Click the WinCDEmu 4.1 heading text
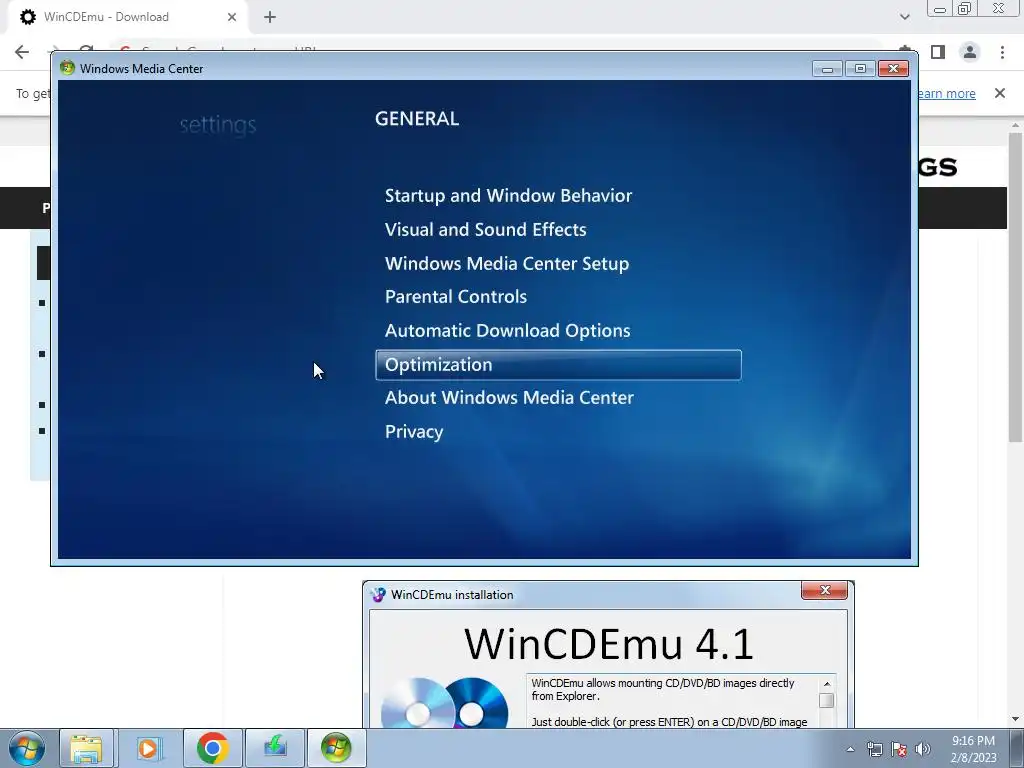The image size is (1024, 768). pos(609,643)
